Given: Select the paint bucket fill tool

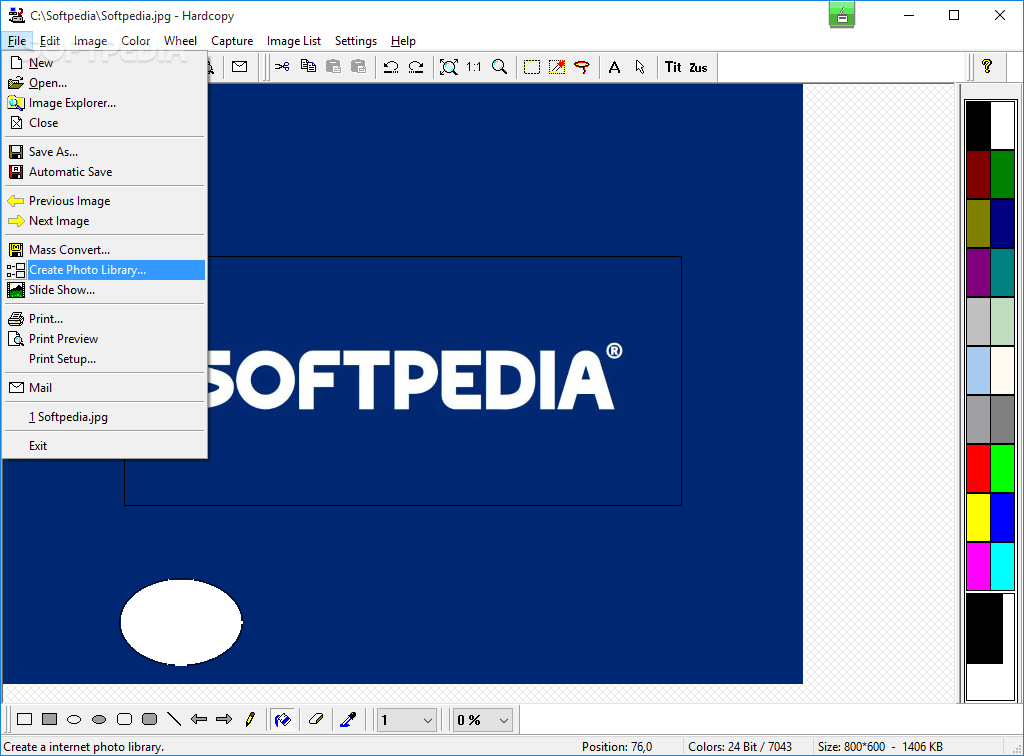Looking at the screenshot, I should pos(283,719).
